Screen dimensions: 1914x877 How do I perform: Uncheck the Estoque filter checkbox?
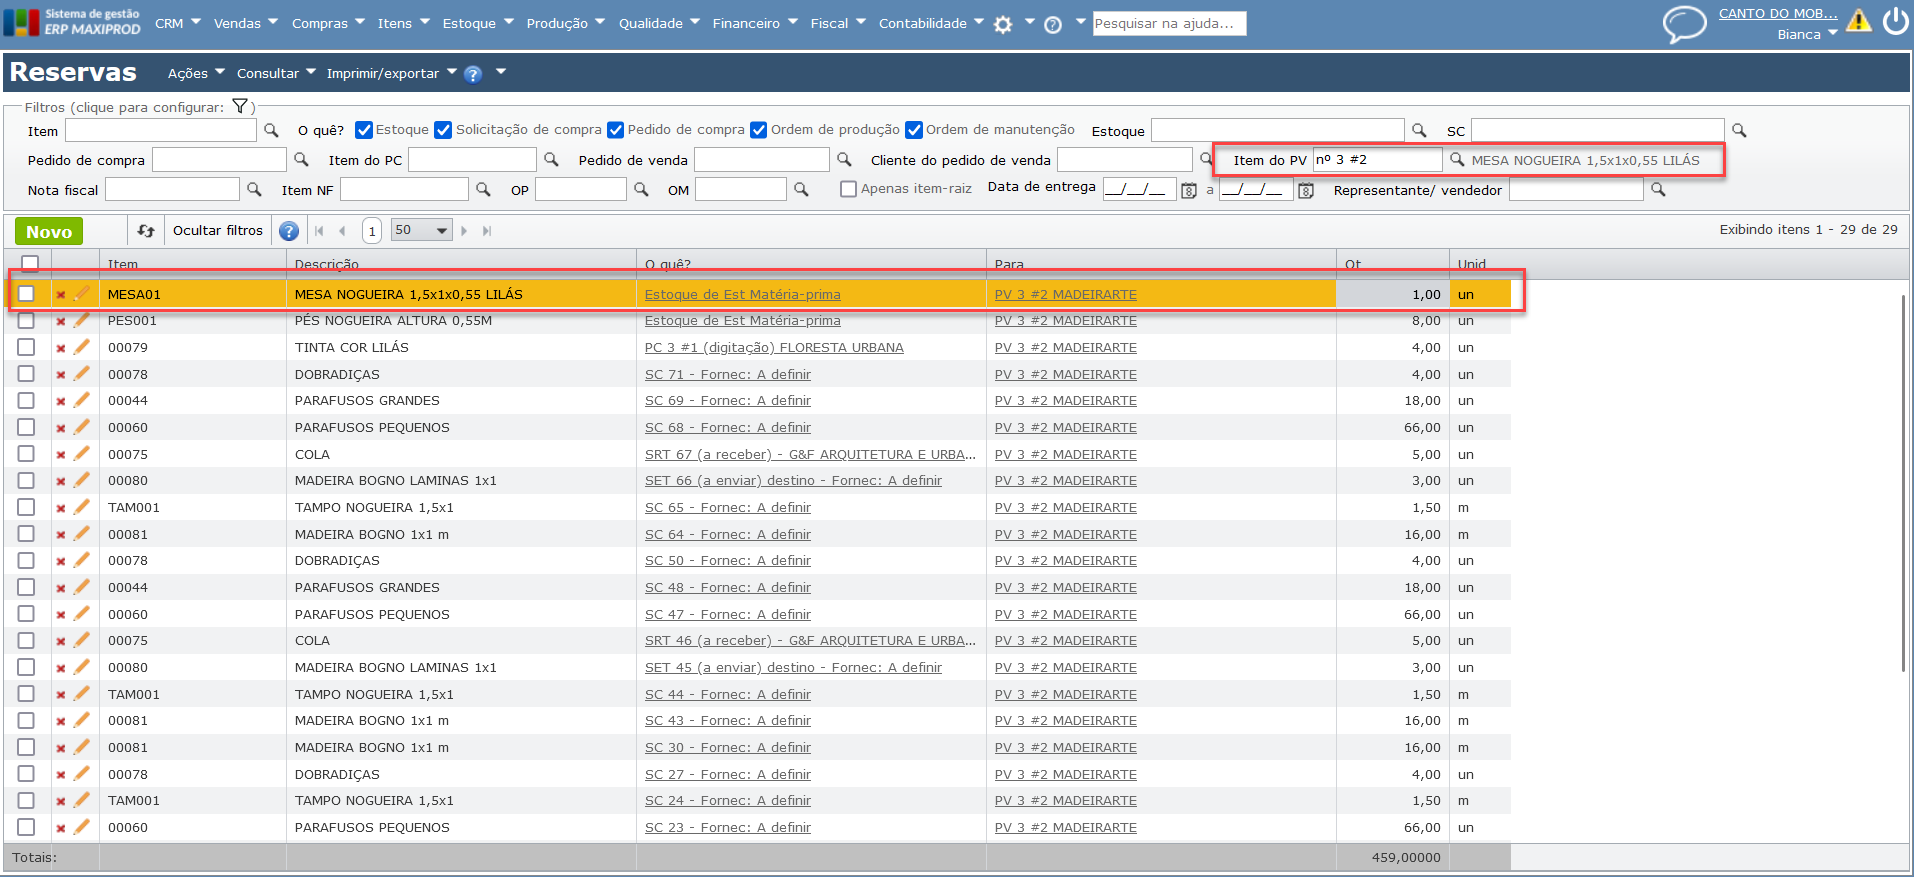pos(364,130)
